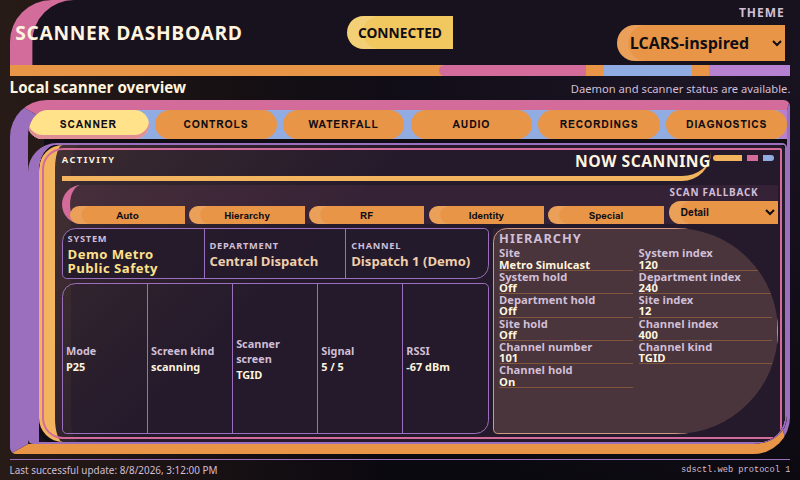
Task: Click department value 'Central Dispatch'
Action: click(x=264, y=262)
